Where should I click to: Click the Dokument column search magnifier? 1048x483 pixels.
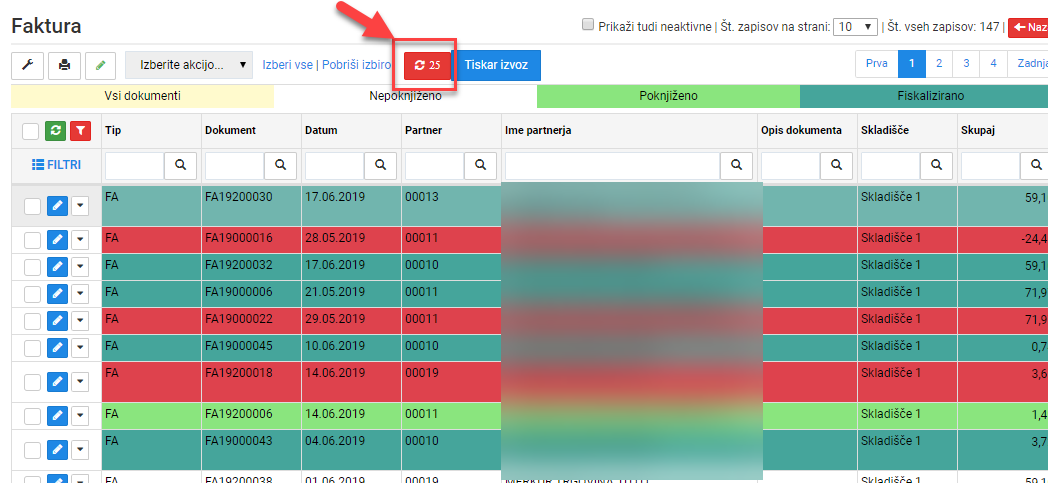pos(281,166)
